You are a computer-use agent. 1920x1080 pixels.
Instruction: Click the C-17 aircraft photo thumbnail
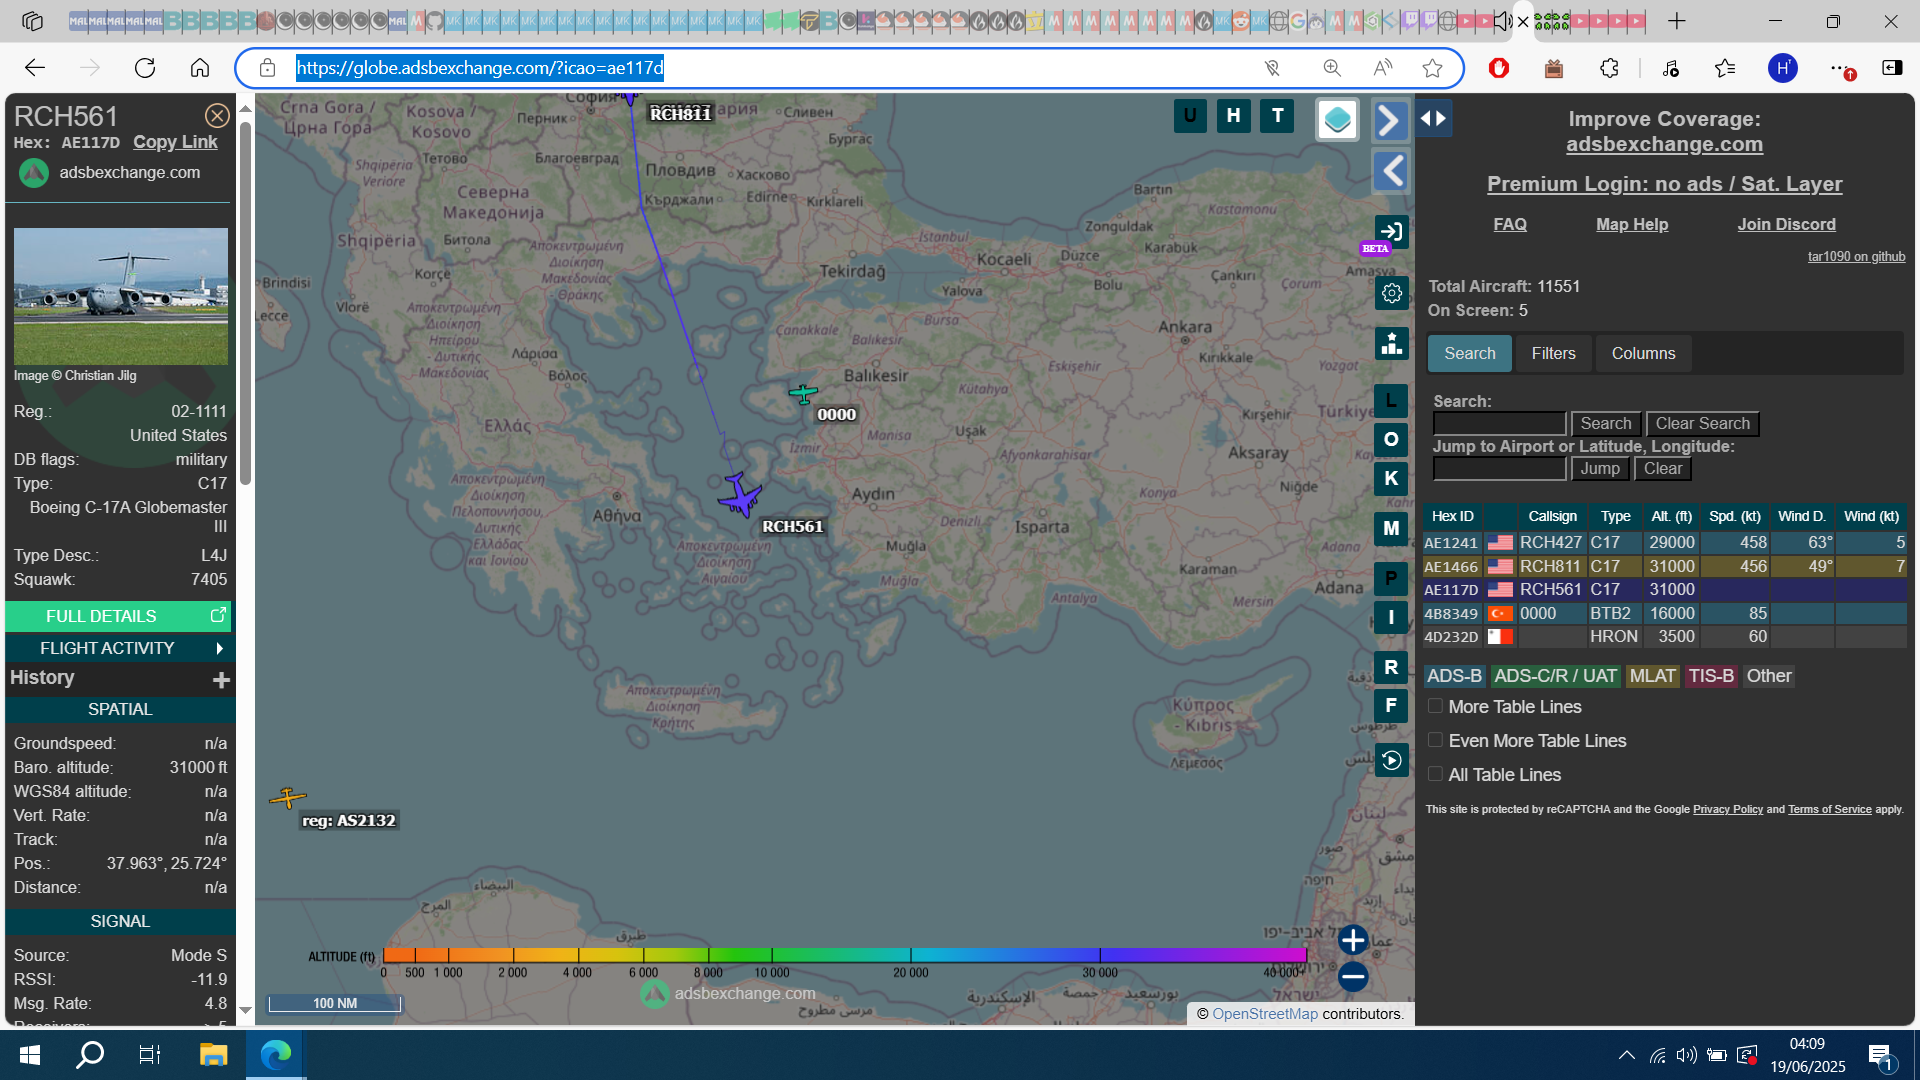pyautogui.click(x=121, y=297)
